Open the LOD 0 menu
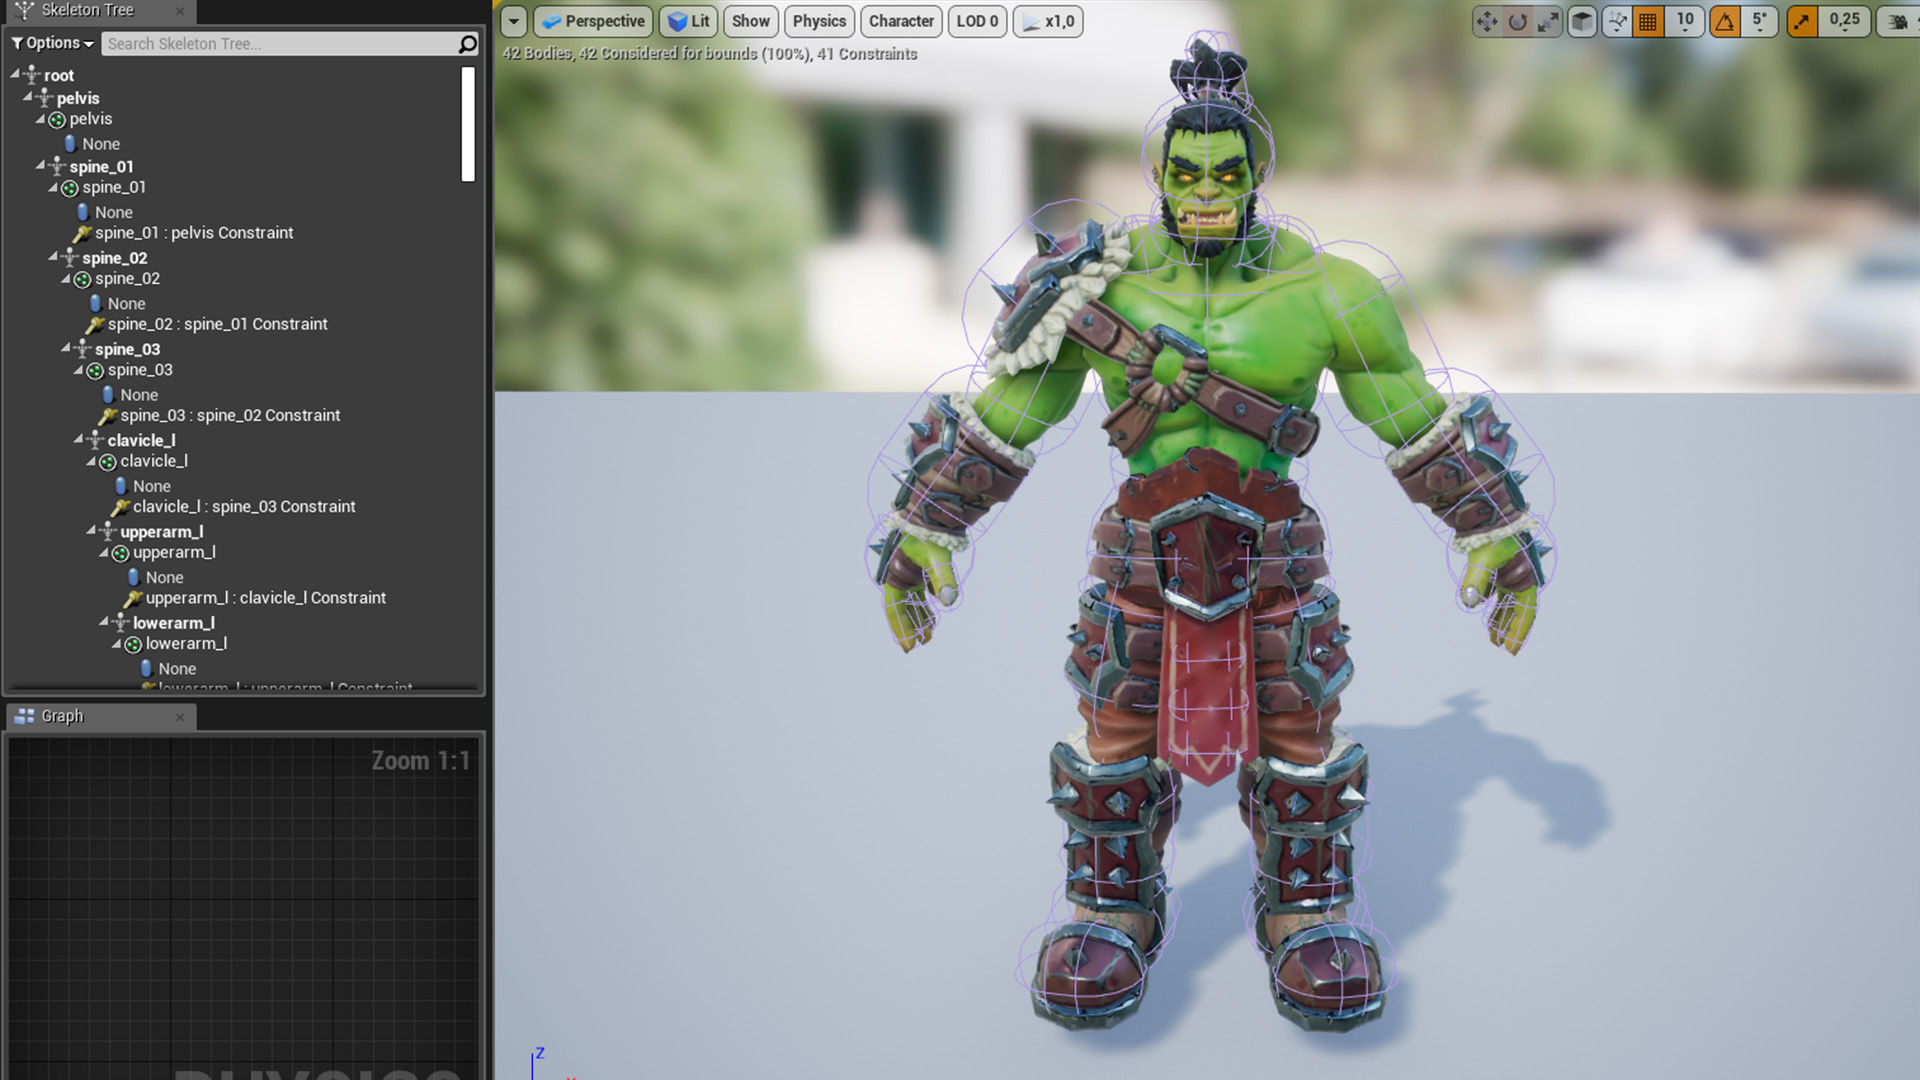Viewport: 1920px width, 1080px height. (977, 21)
